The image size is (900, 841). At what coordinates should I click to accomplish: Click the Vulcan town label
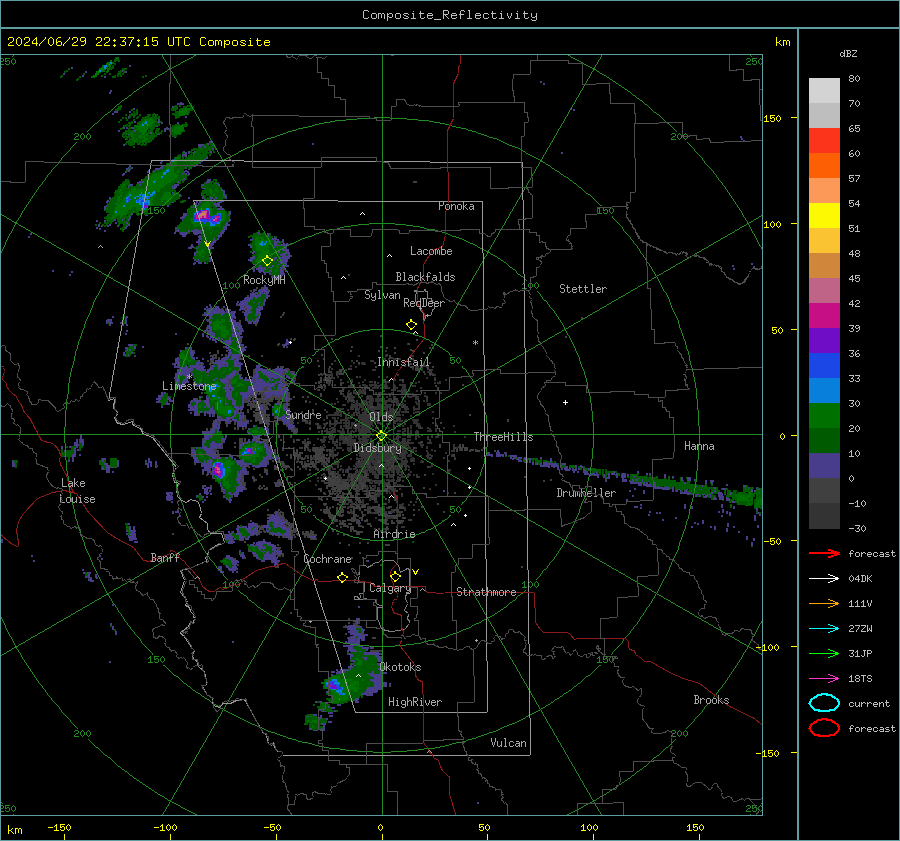pyautogui.click(x=508, y=743)
